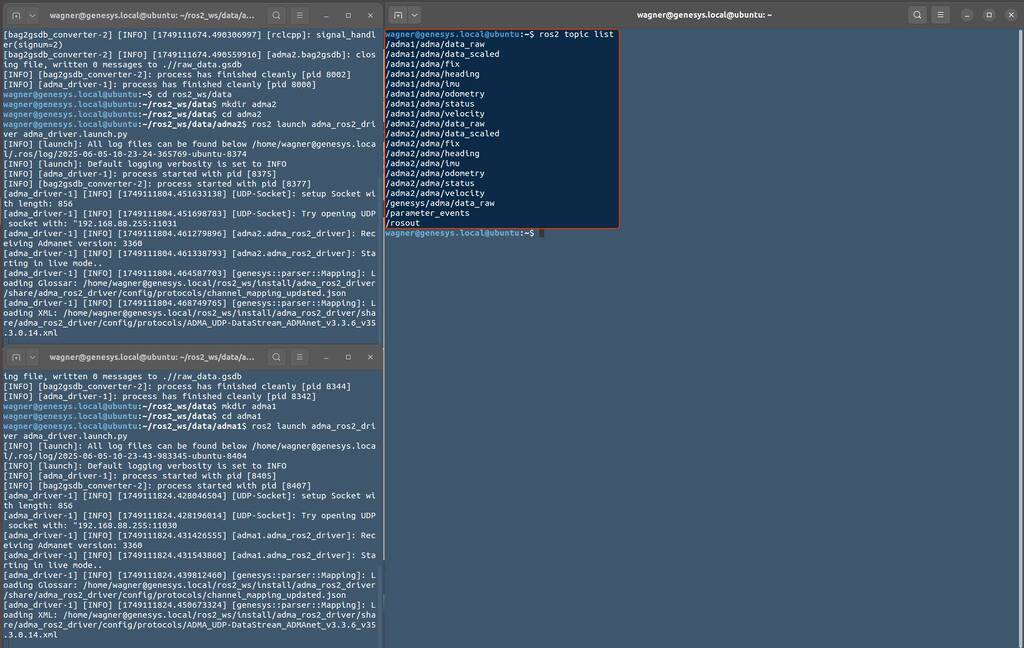Click the '/adma2/adma/velocity' topic line
The height and width of the screenshot is (648, 1024).
[x=436, y=193]
